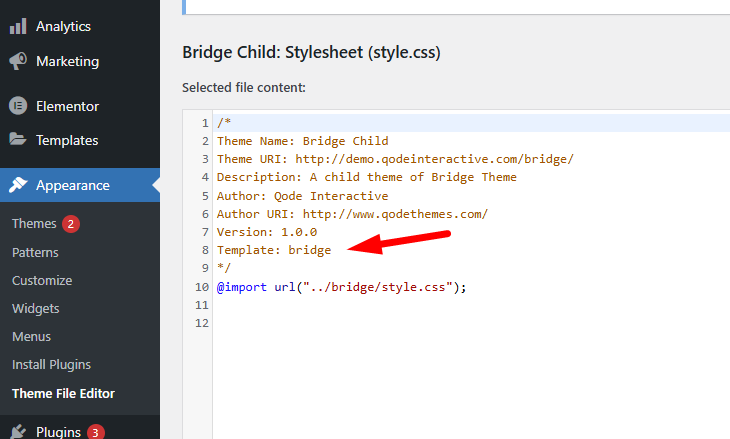Screen dimensions: 730x439
Task: Click the Plugins update count badge
Action: click(x=95, y=432)
